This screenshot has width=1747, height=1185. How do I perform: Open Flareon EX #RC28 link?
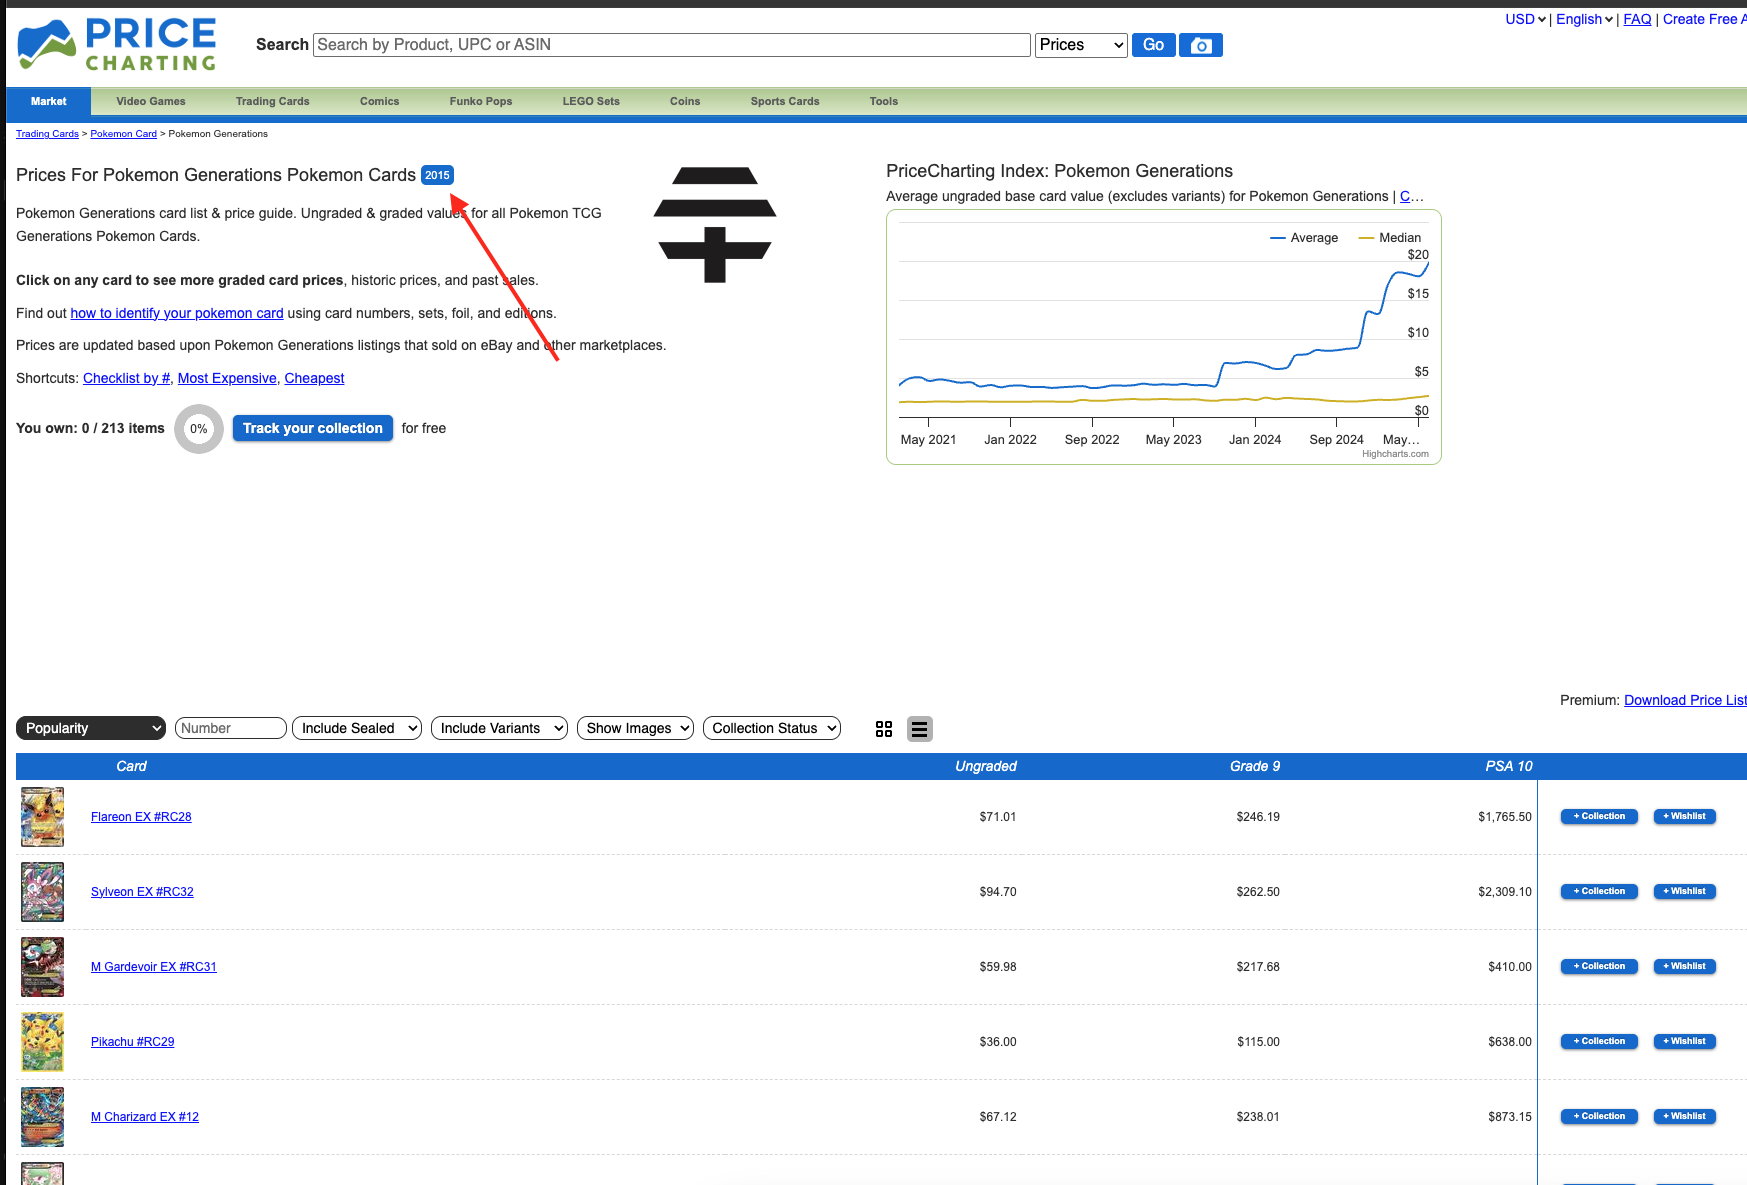tap(141, 817)
